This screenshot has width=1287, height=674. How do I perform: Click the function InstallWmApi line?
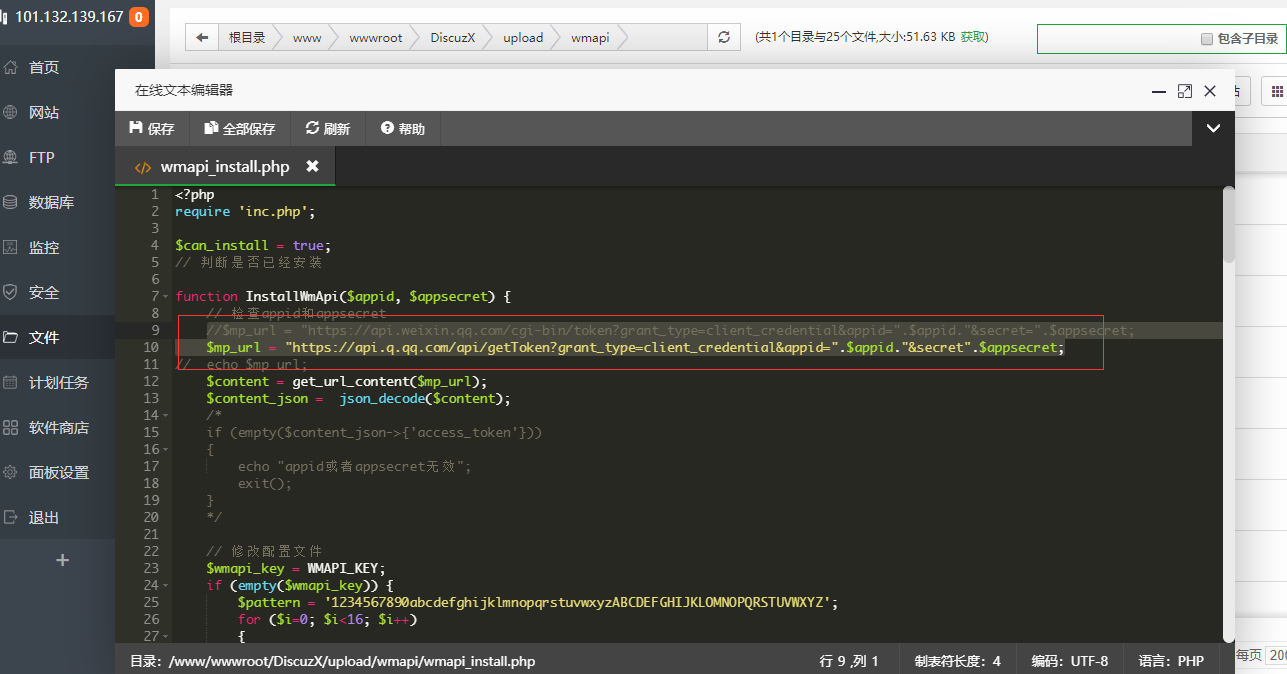pos(343,296)
